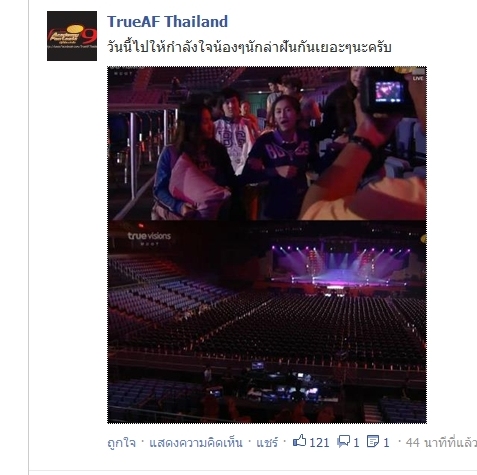This screenshot has width=477, height=475.
Task: Click the แสดงความคิดเห็น (Comment) link
Action: (196, 443)
